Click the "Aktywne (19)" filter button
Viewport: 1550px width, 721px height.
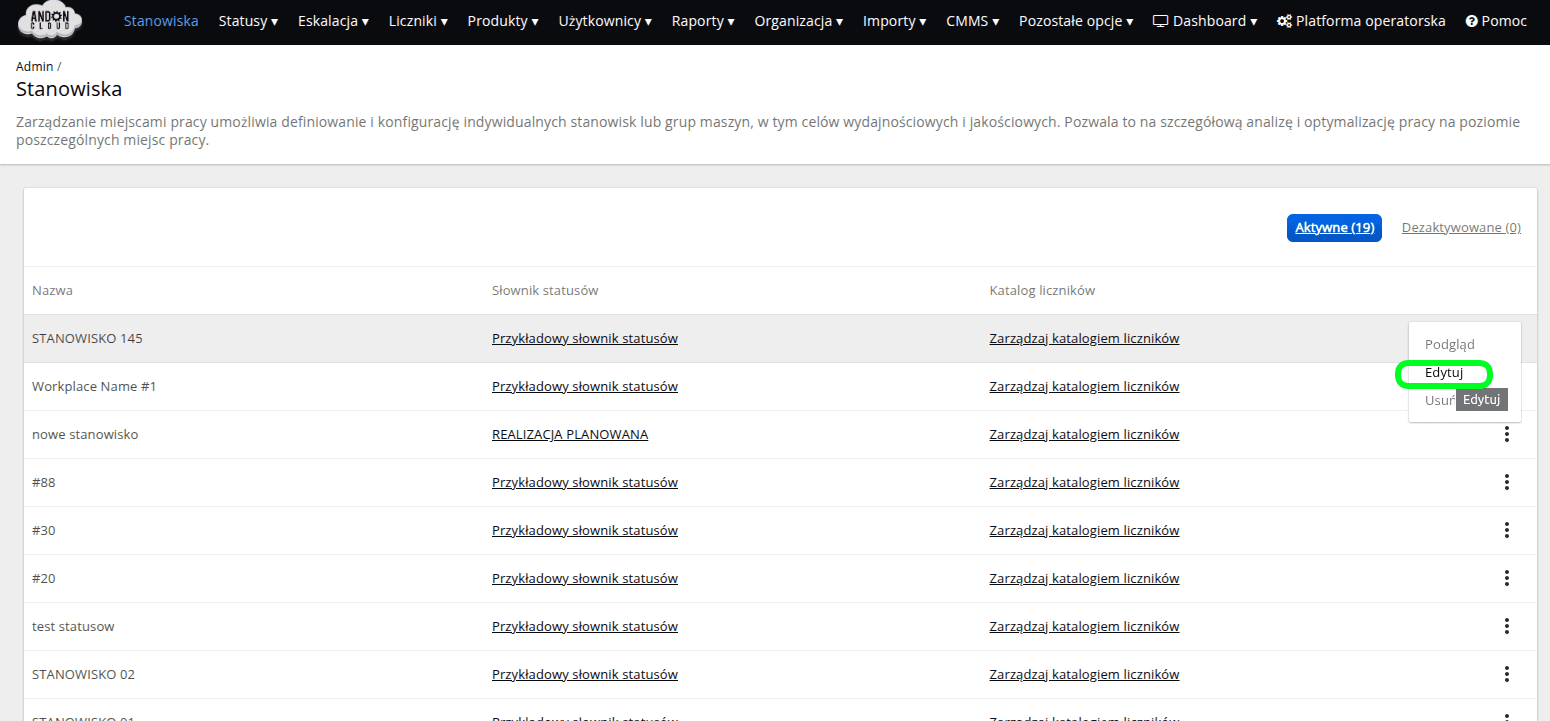1334,227
